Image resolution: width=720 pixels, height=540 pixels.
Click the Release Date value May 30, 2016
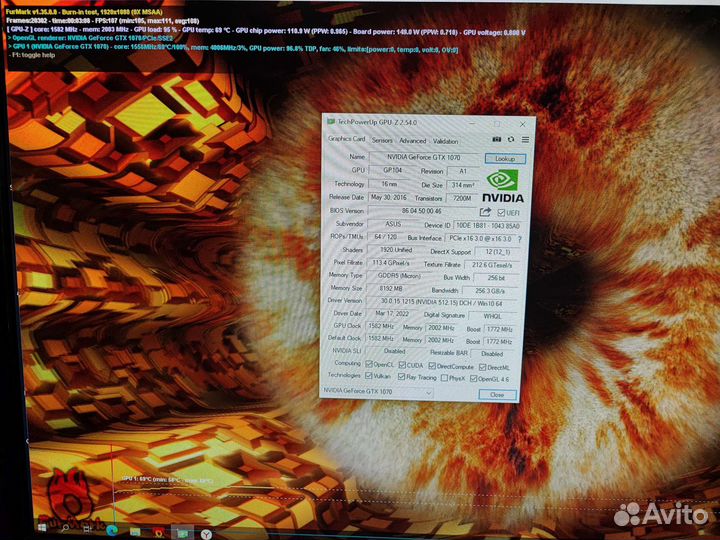388,197
